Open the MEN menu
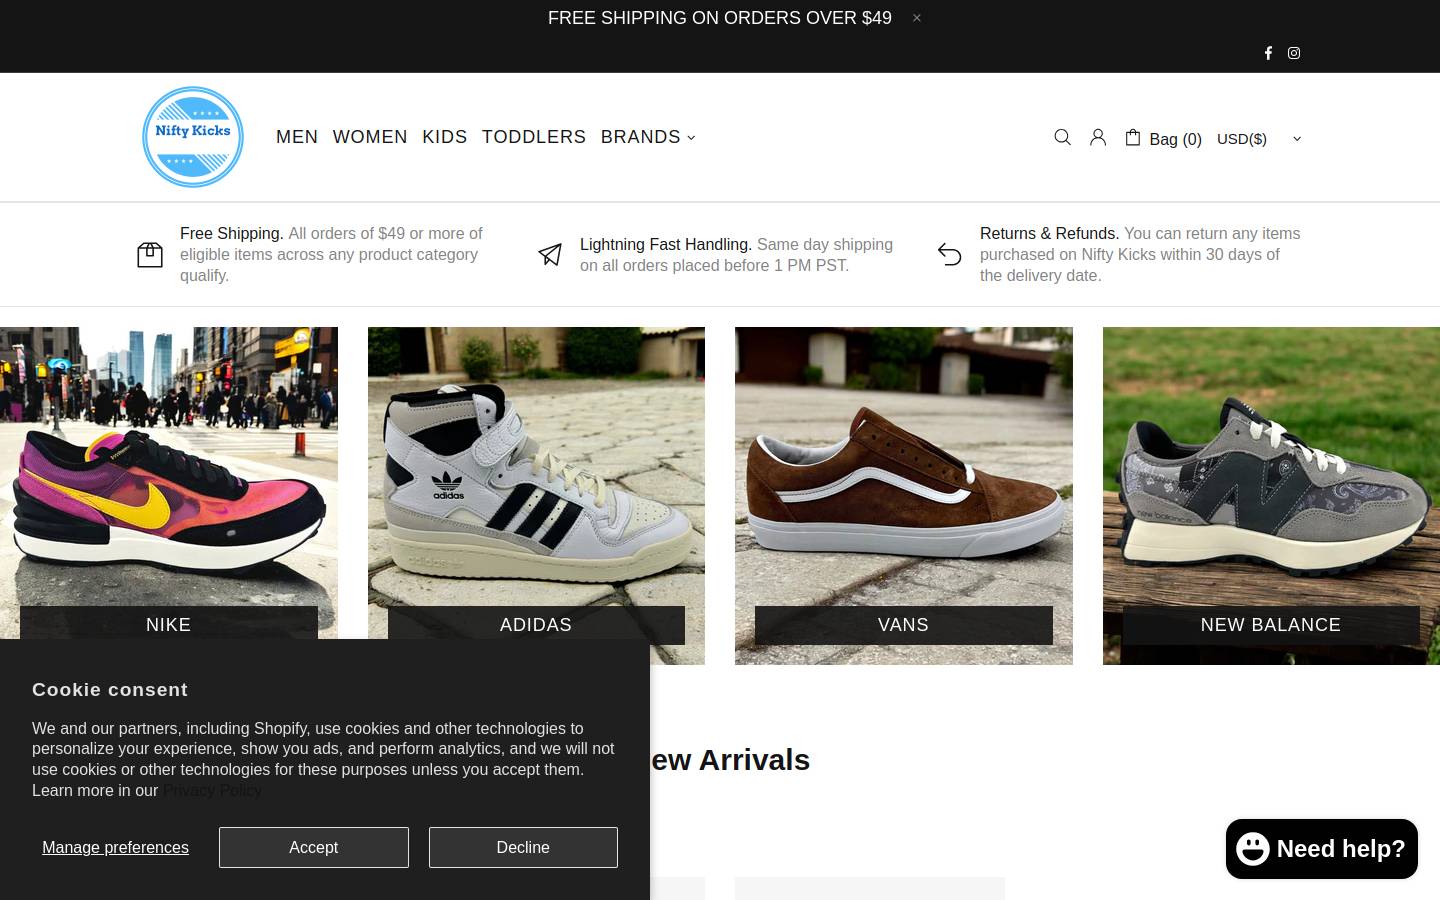Screen dimensions: 1440x900 tap(297, 137)
